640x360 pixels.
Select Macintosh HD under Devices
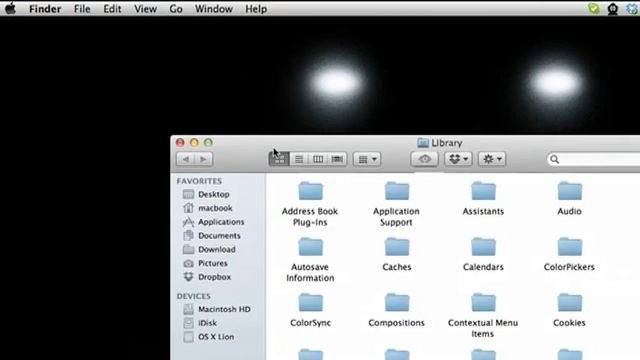tap(218, 309)
